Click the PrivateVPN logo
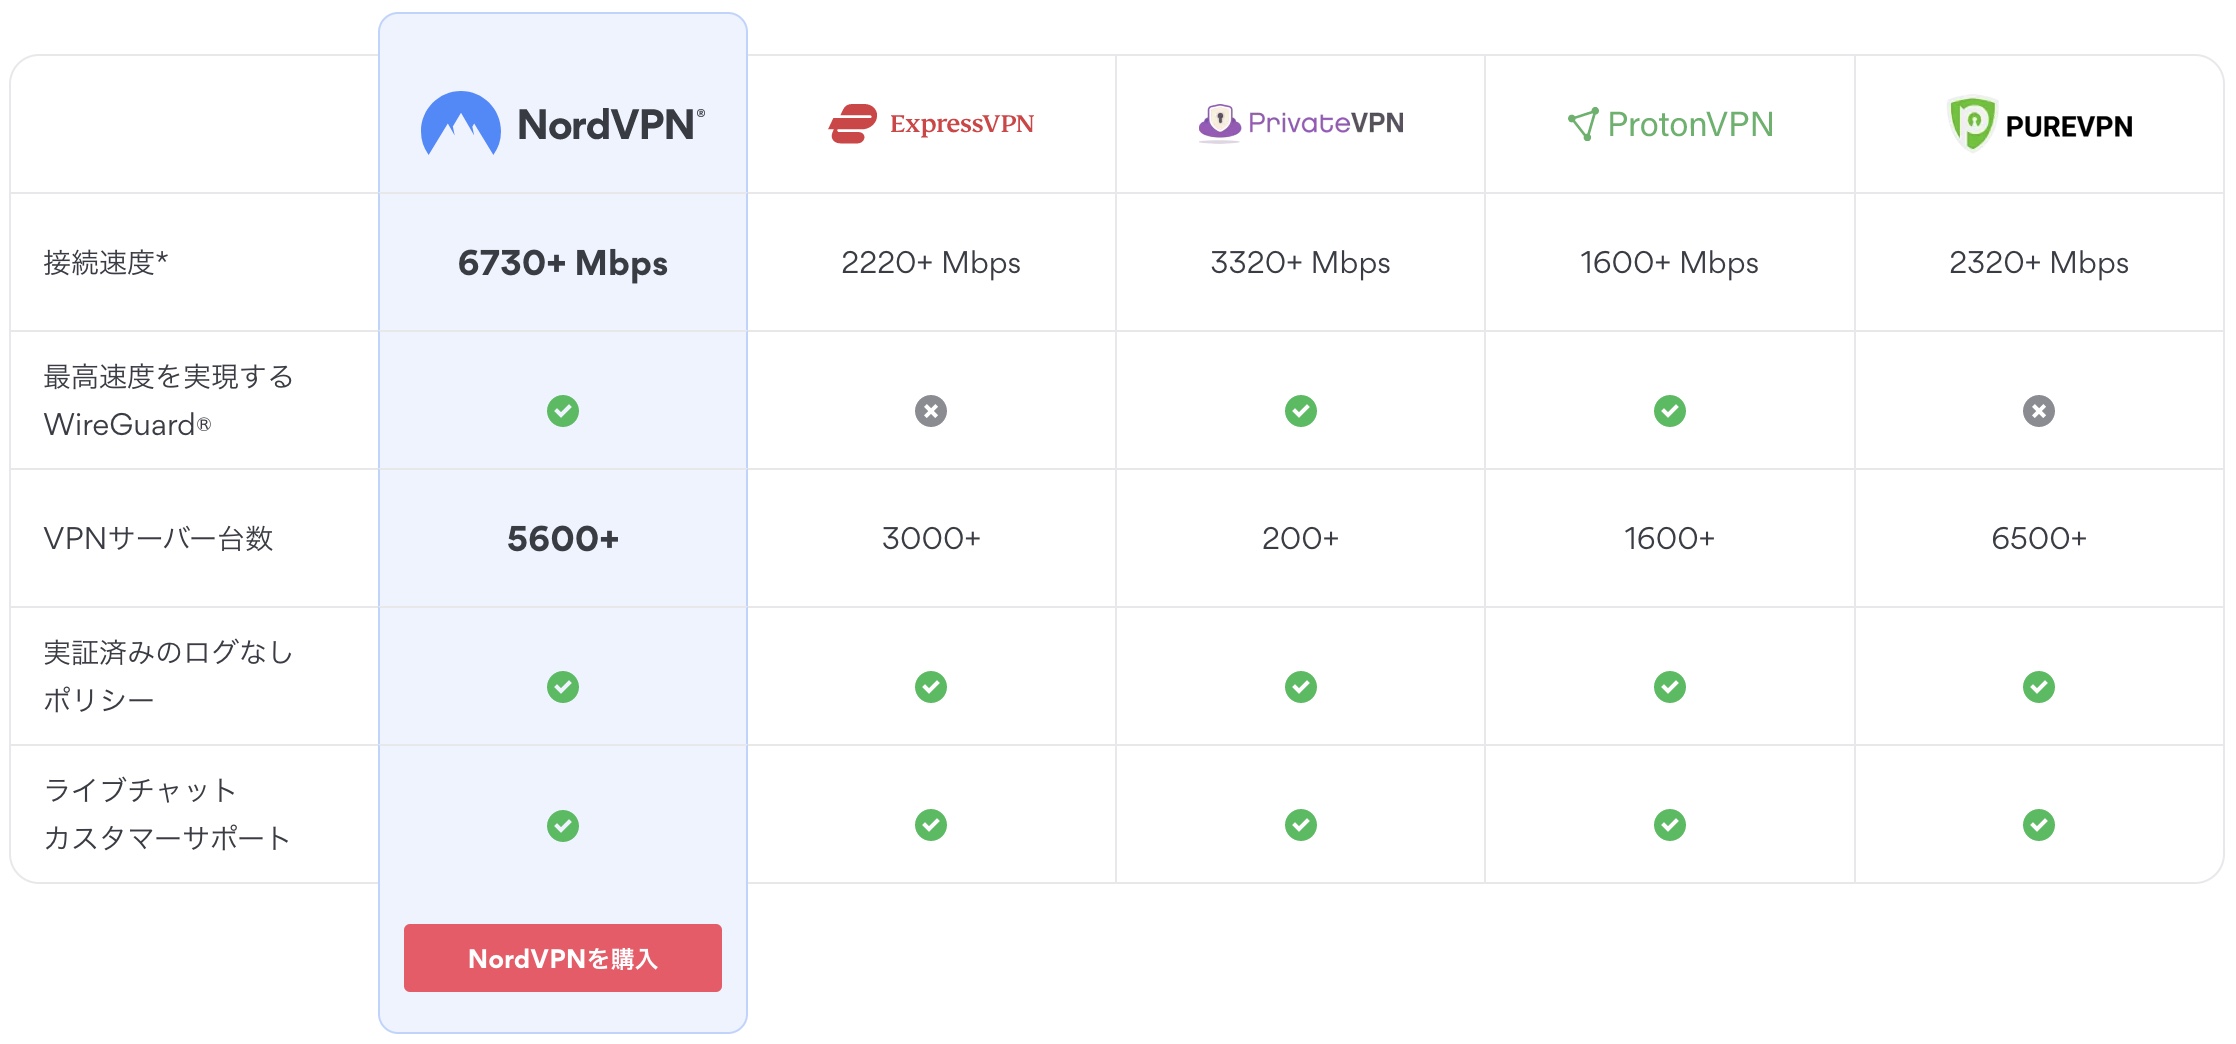 click(1300, 123)
